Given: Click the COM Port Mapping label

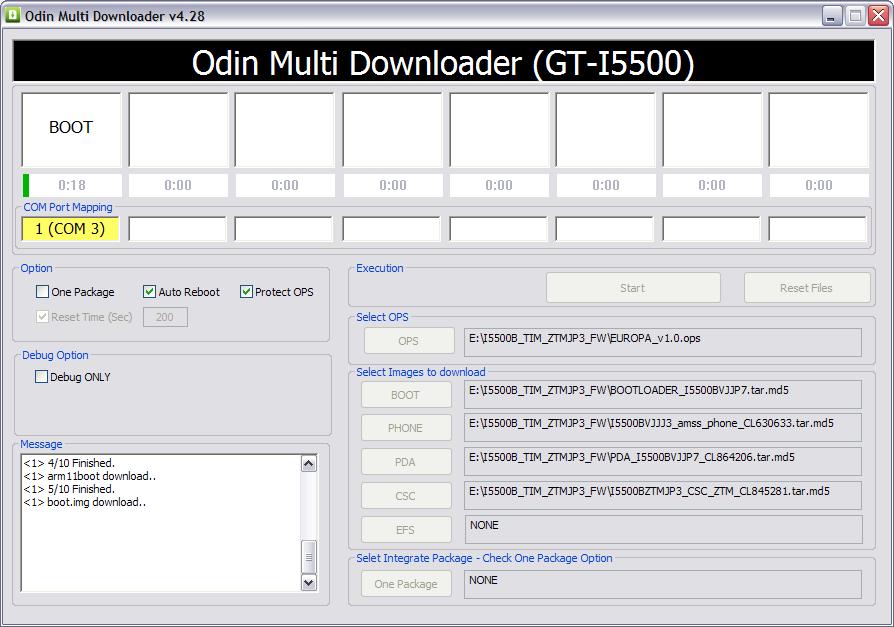Looking at the screenshot, I should point(68,207).
